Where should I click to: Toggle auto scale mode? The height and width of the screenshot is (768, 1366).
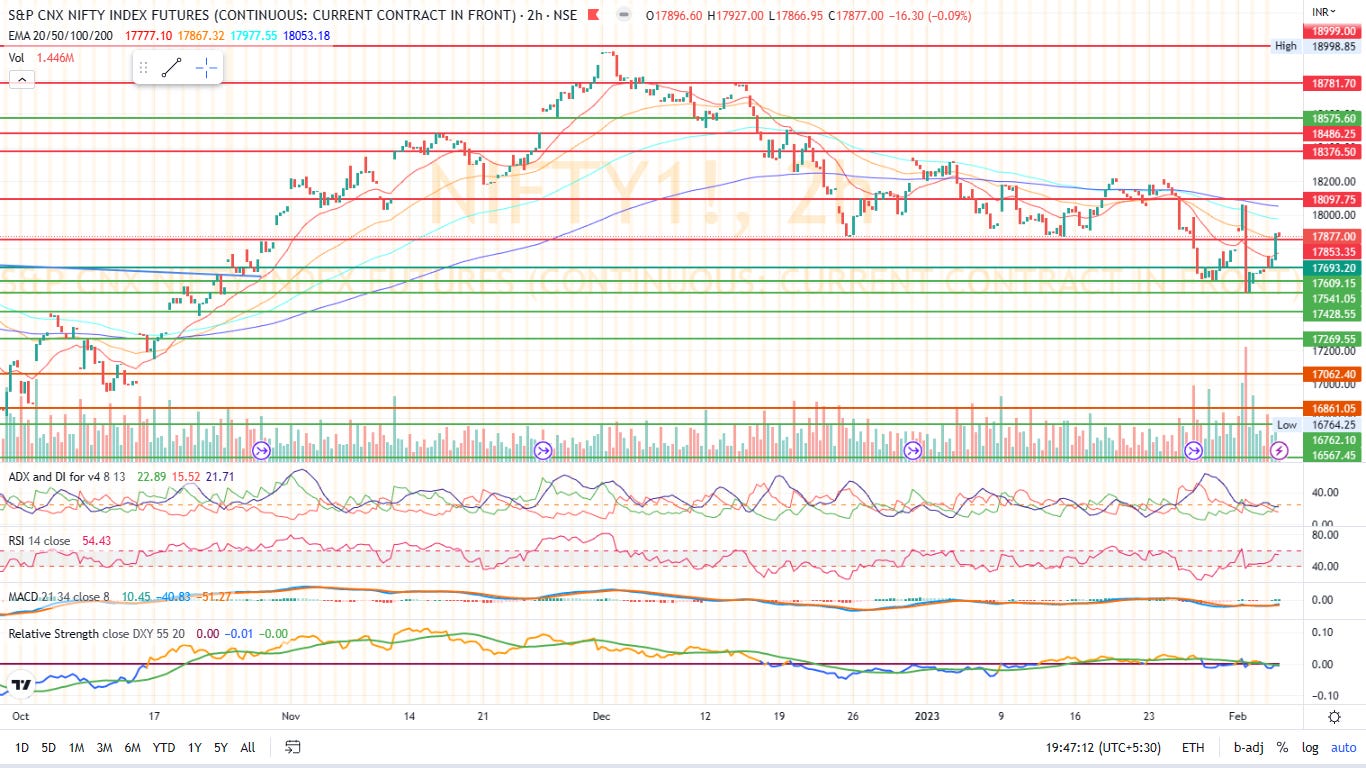pos(1343,747)
